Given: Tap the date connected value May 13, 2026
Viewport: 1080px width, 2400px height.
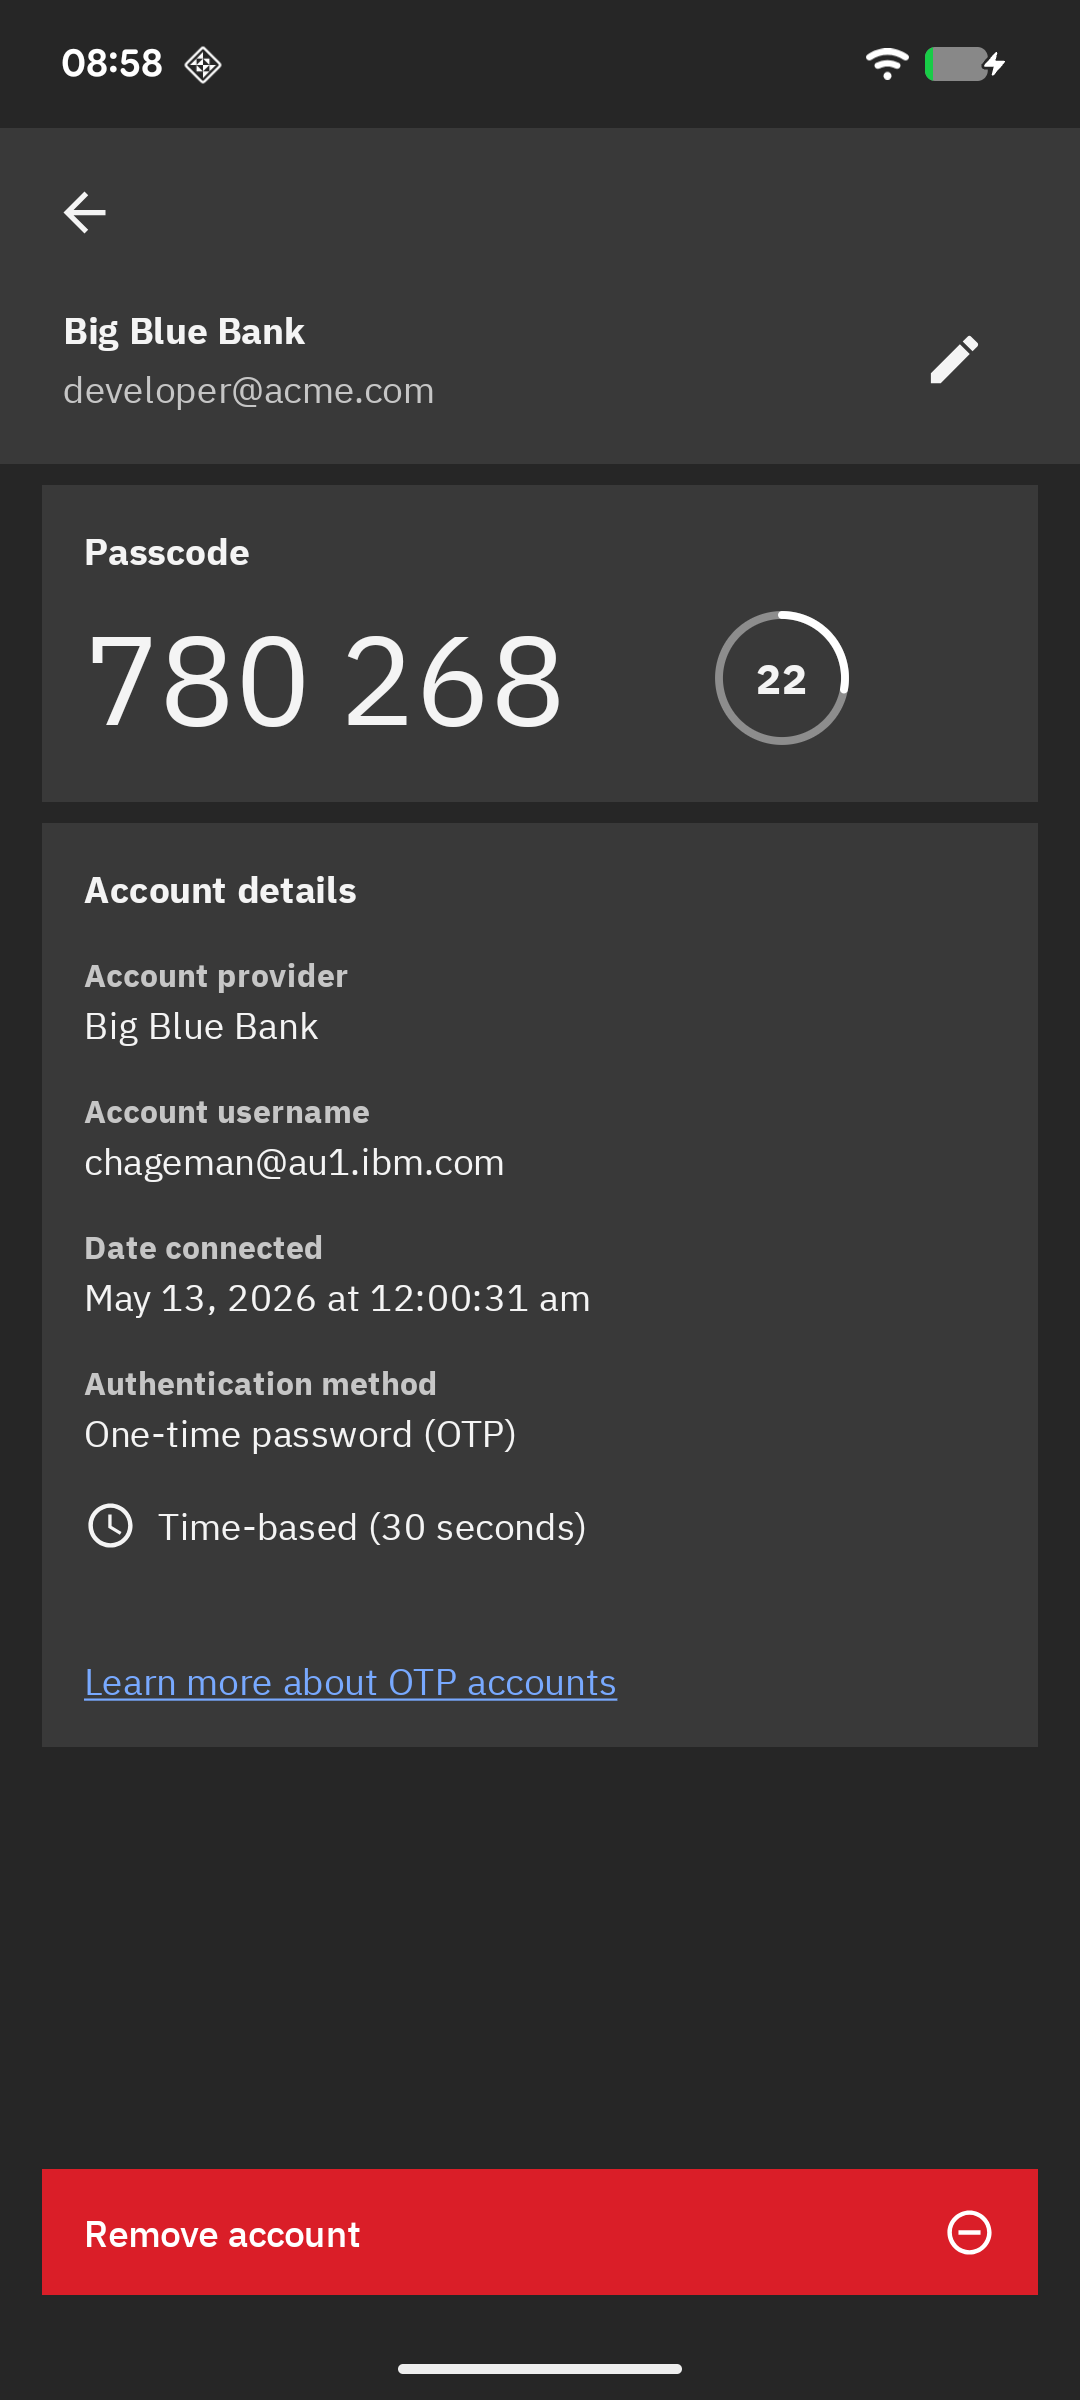Looking at the screenshot, I should tap(337, 1298).
